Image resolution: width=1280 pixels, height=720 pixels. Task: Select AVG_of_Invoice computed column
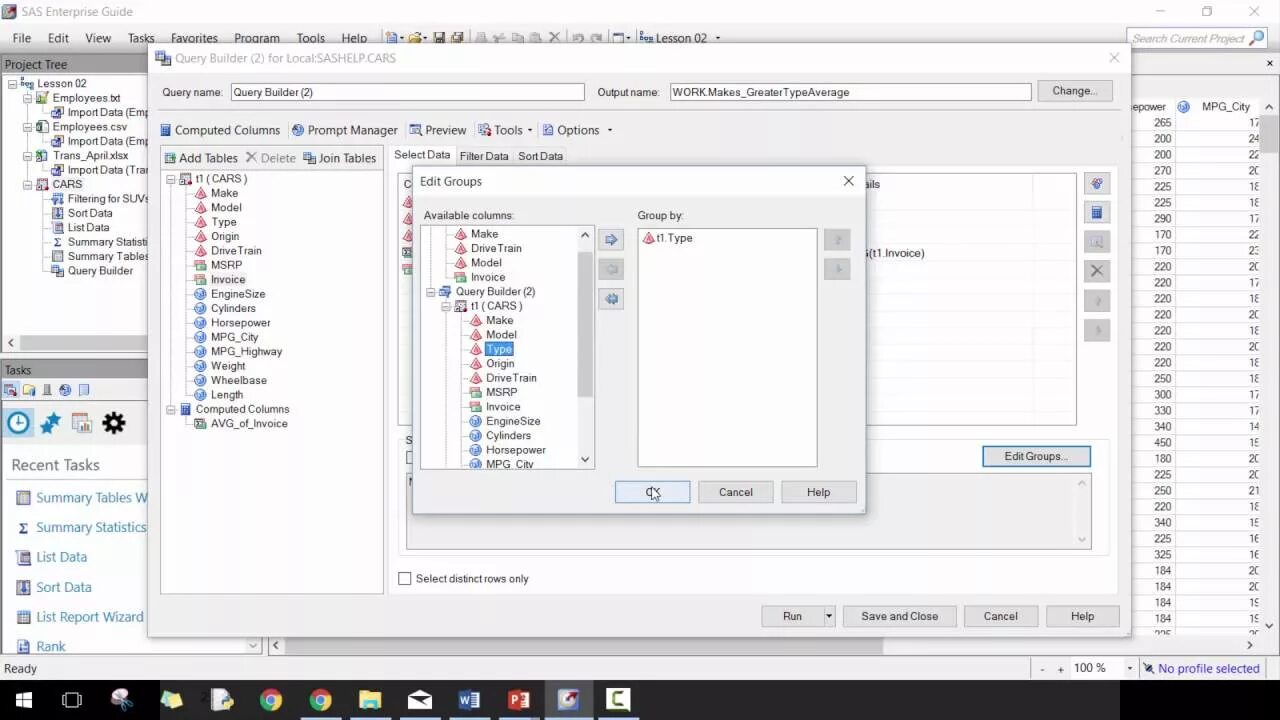click(x=249, y=424)
